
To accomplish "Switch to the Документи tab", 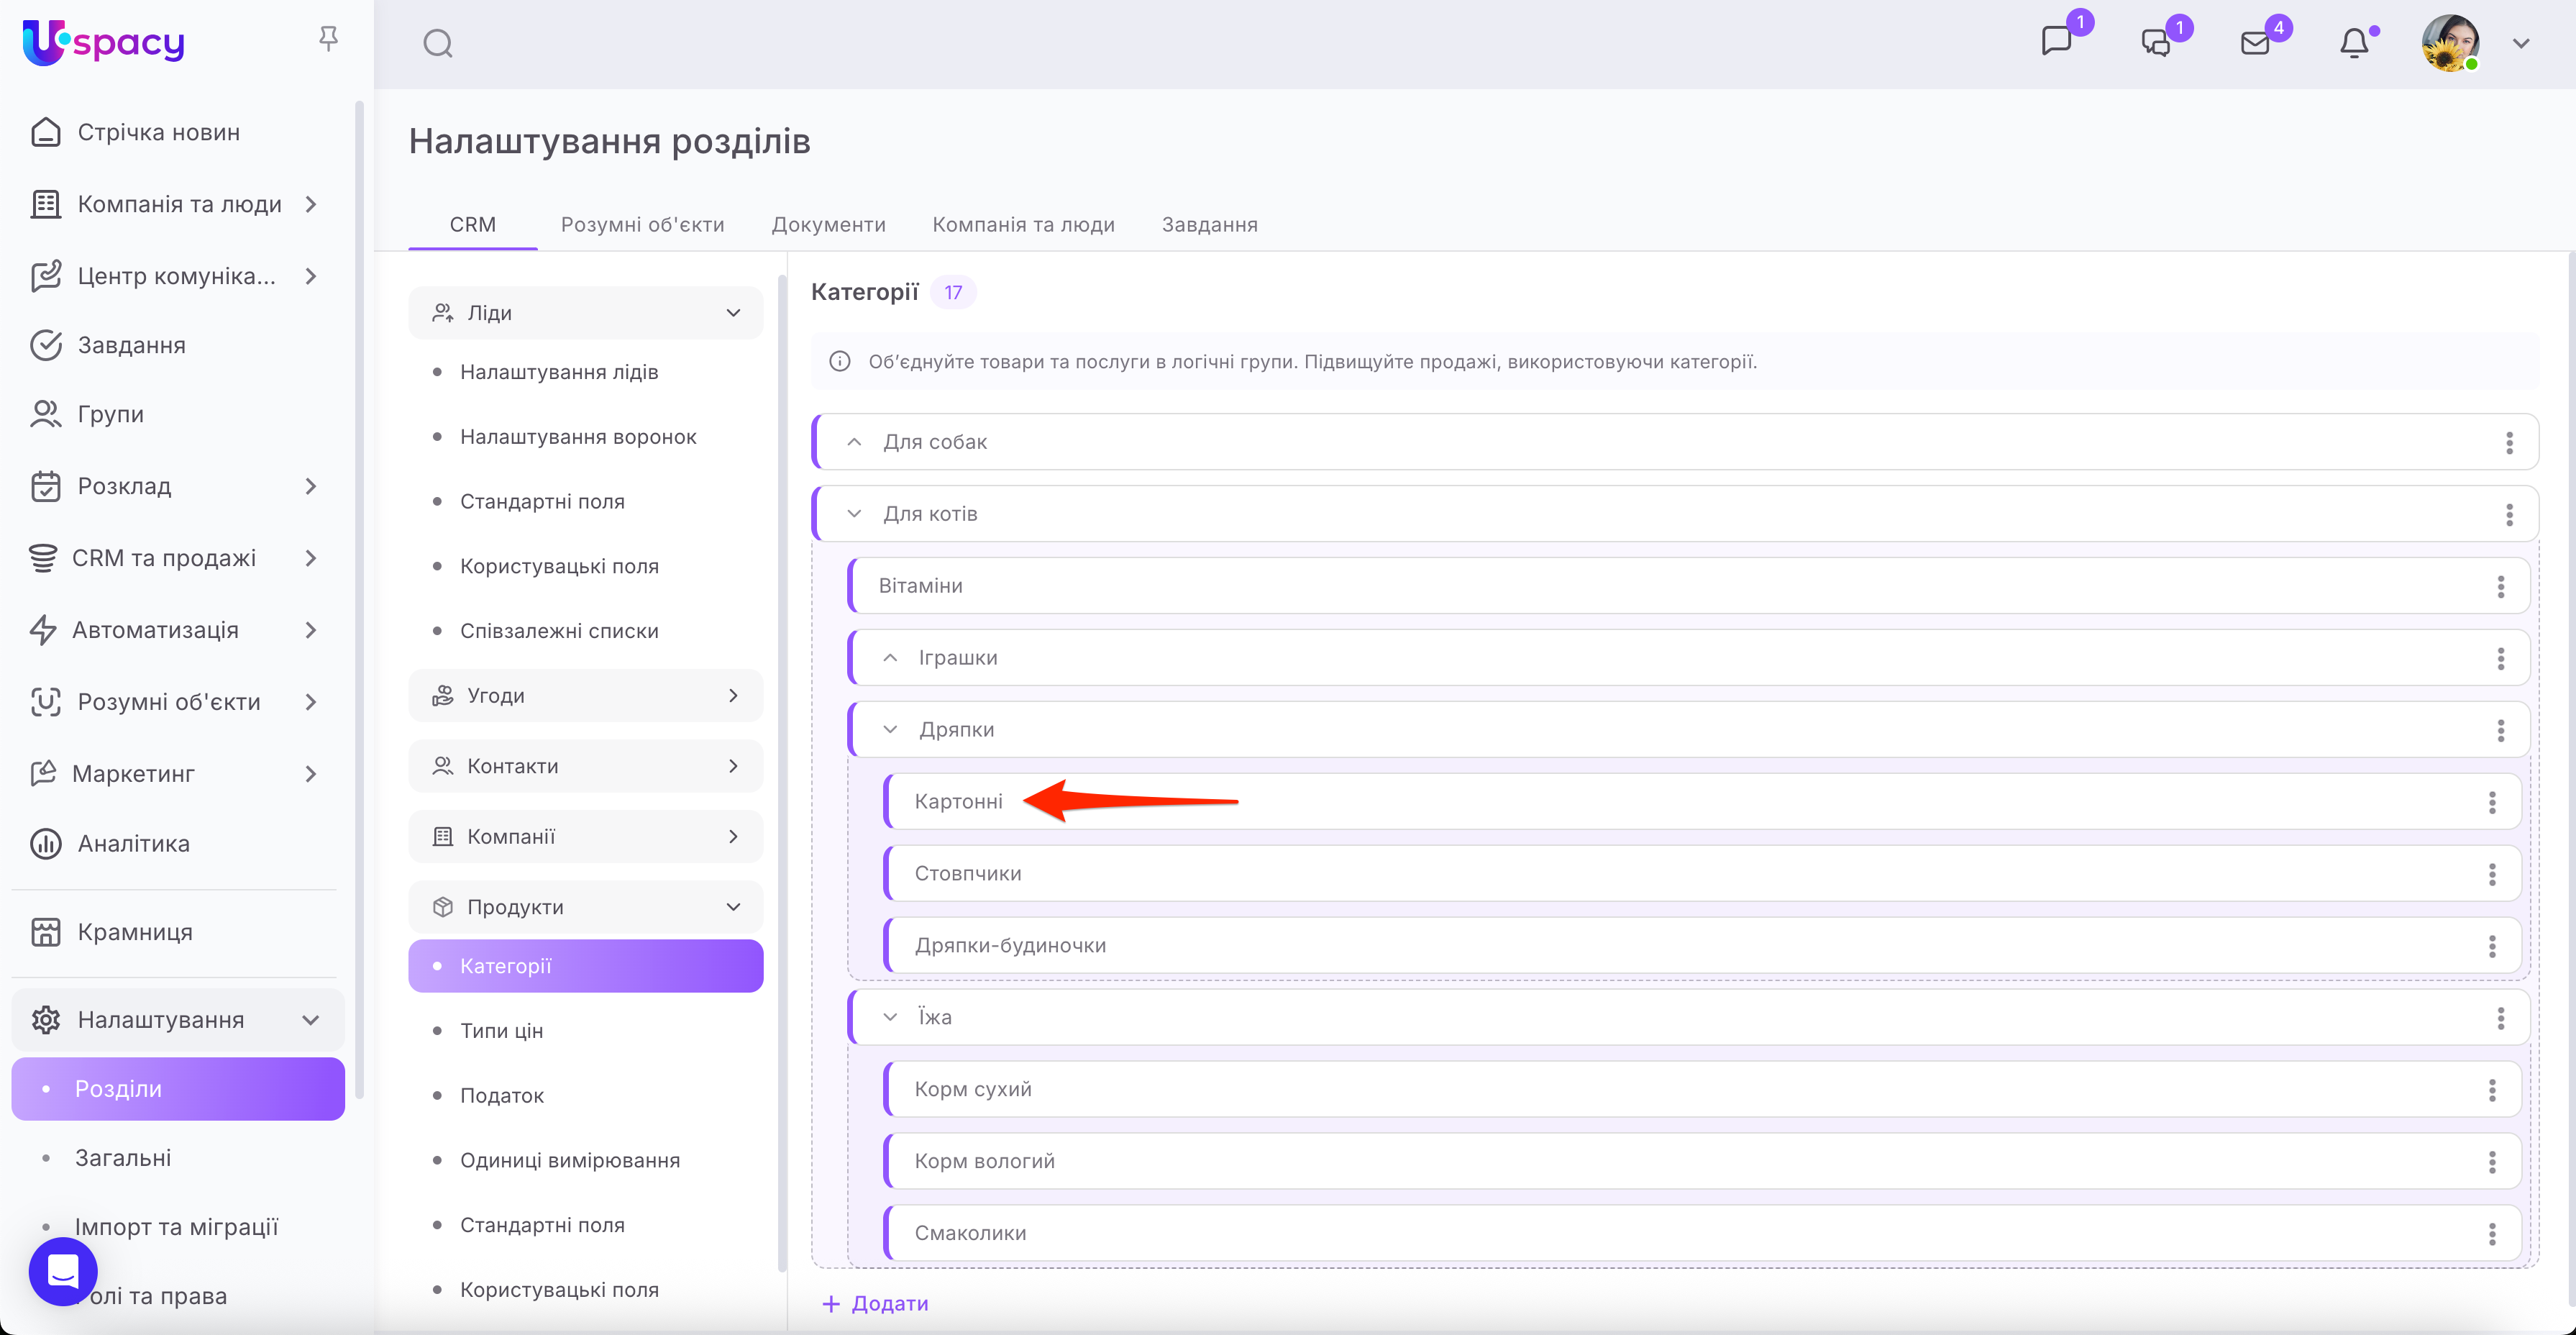I will point(828,224).
